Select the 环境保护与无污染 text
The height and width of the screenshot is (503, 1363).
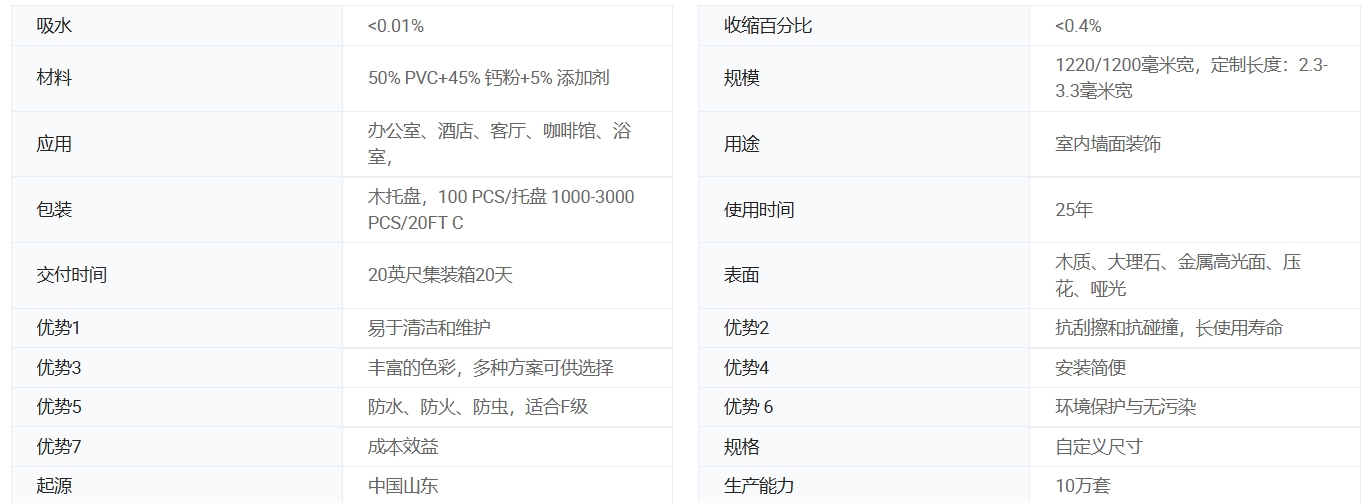[1125, 407]
